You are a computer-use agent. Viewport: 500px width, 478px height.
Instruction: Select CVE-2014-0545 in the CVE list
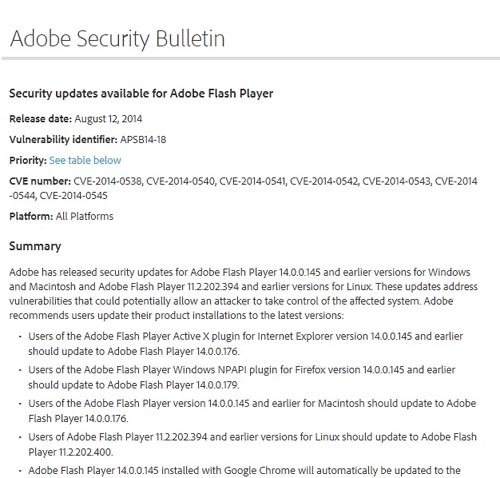click(x=73, y=195)
